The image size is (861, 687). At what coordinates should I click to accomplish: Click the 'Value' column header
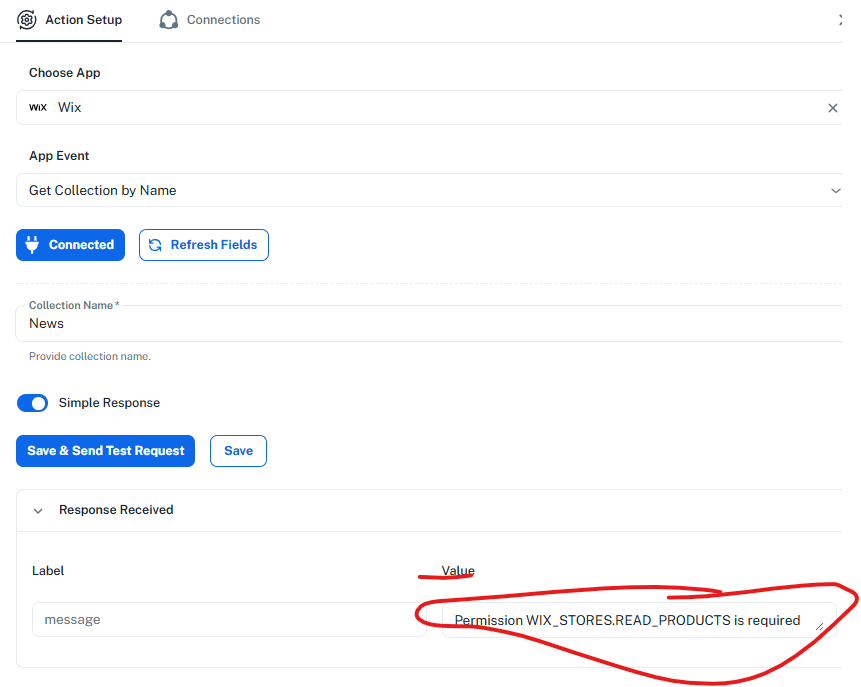(x=458, y=571)
